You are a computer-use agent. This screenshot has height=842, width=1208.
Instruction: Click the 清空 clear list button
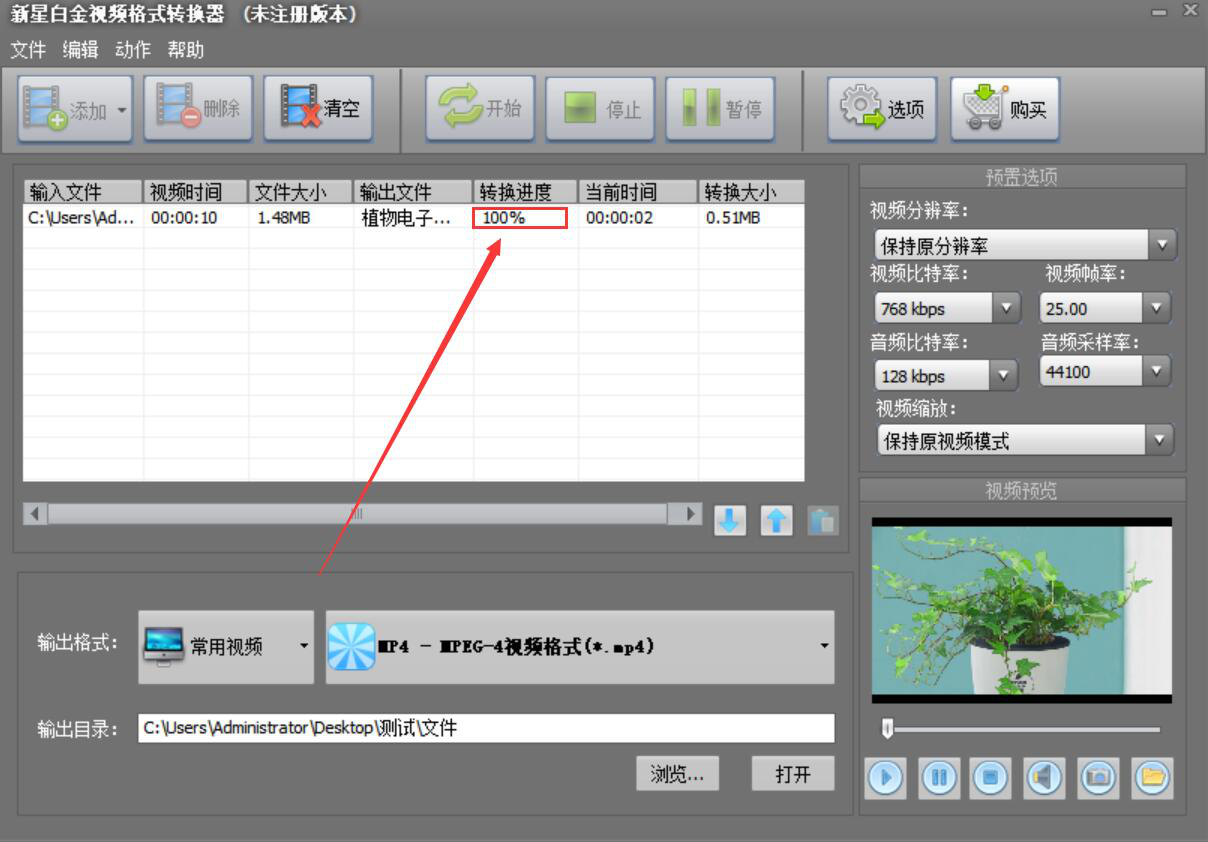318,108
